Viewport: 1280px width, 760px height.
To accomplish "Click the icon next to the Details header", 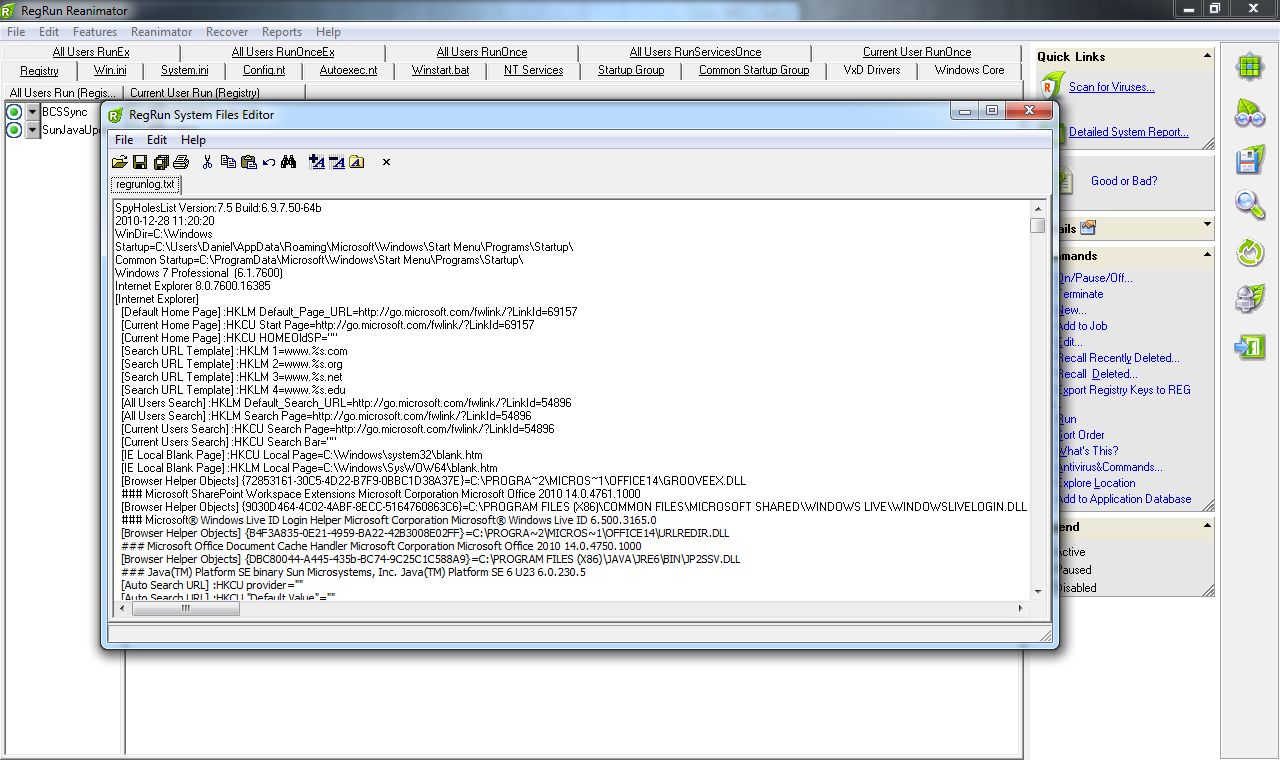I will (1088, 227).
